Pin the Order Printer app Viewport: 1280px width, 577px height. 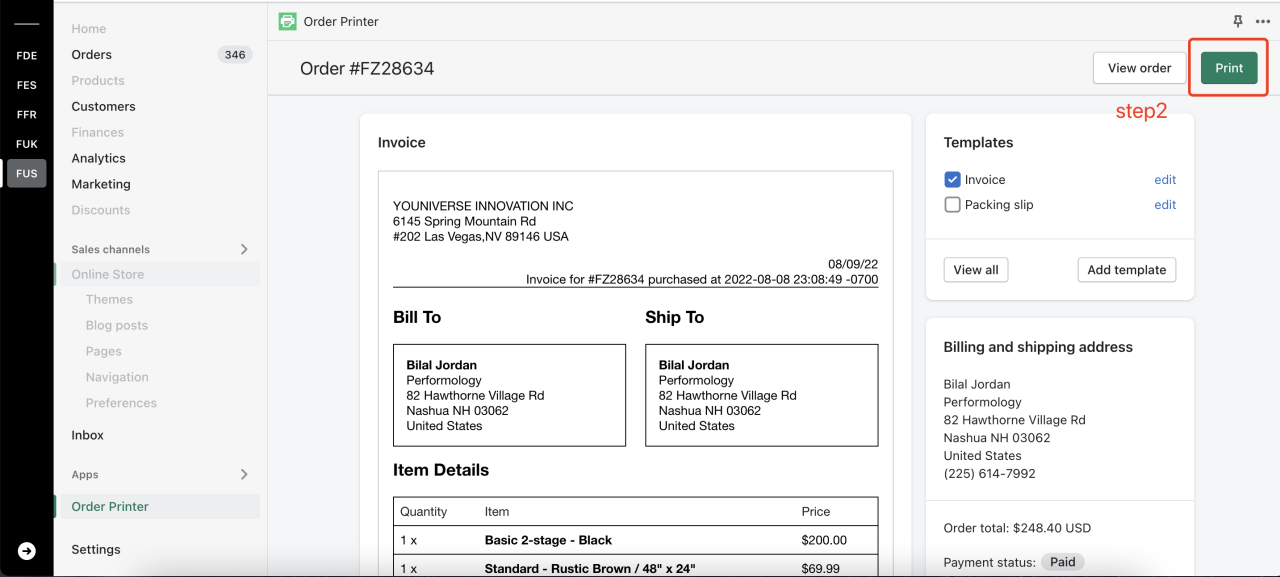1238,21
